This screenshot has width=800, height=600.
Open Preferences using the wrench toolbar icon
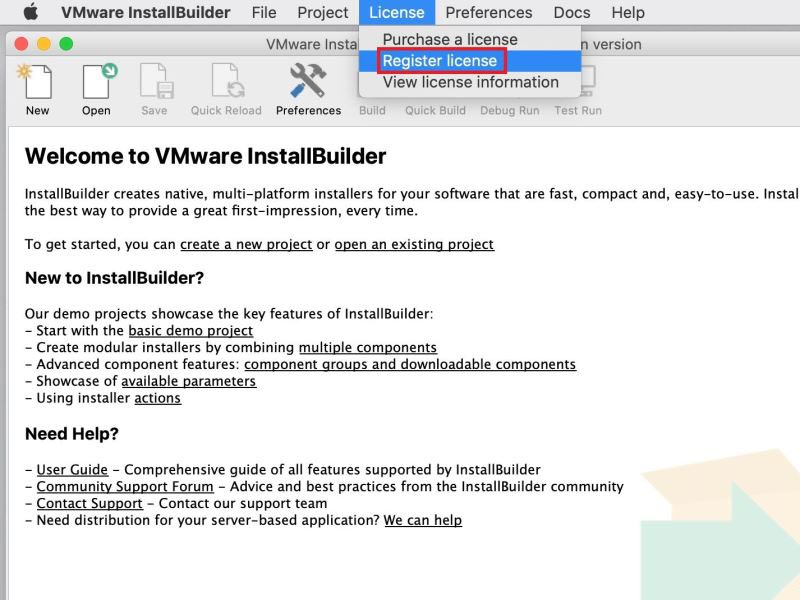pos(309,84)
